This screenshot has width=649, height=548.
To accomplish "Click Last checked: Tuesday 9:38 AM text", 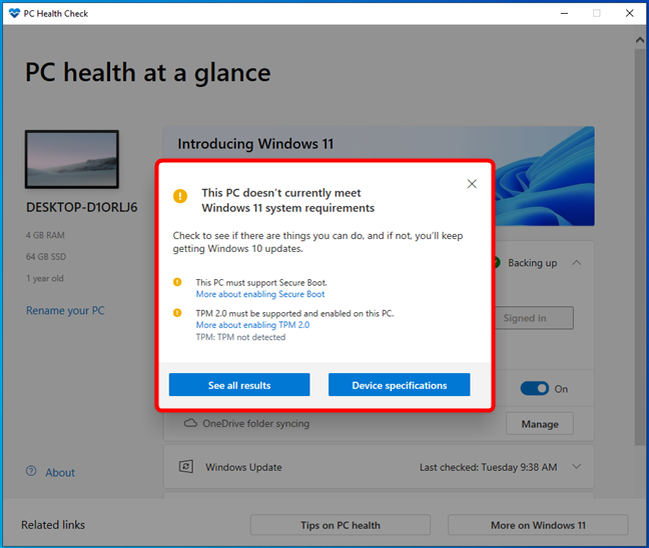I will [488, 467].
